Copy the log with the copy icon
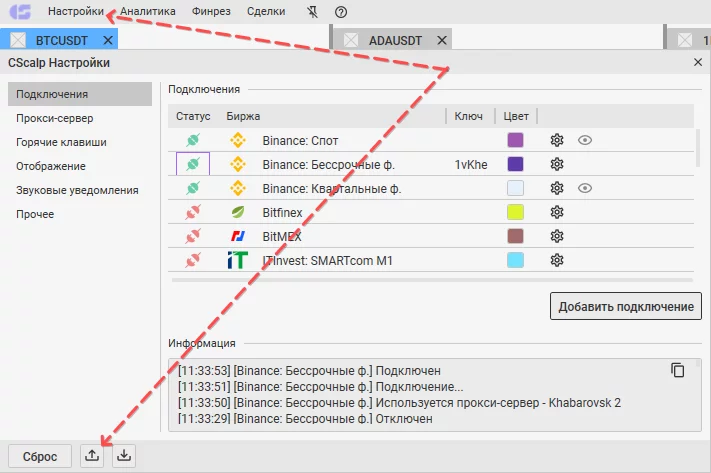 pos(677,370)
